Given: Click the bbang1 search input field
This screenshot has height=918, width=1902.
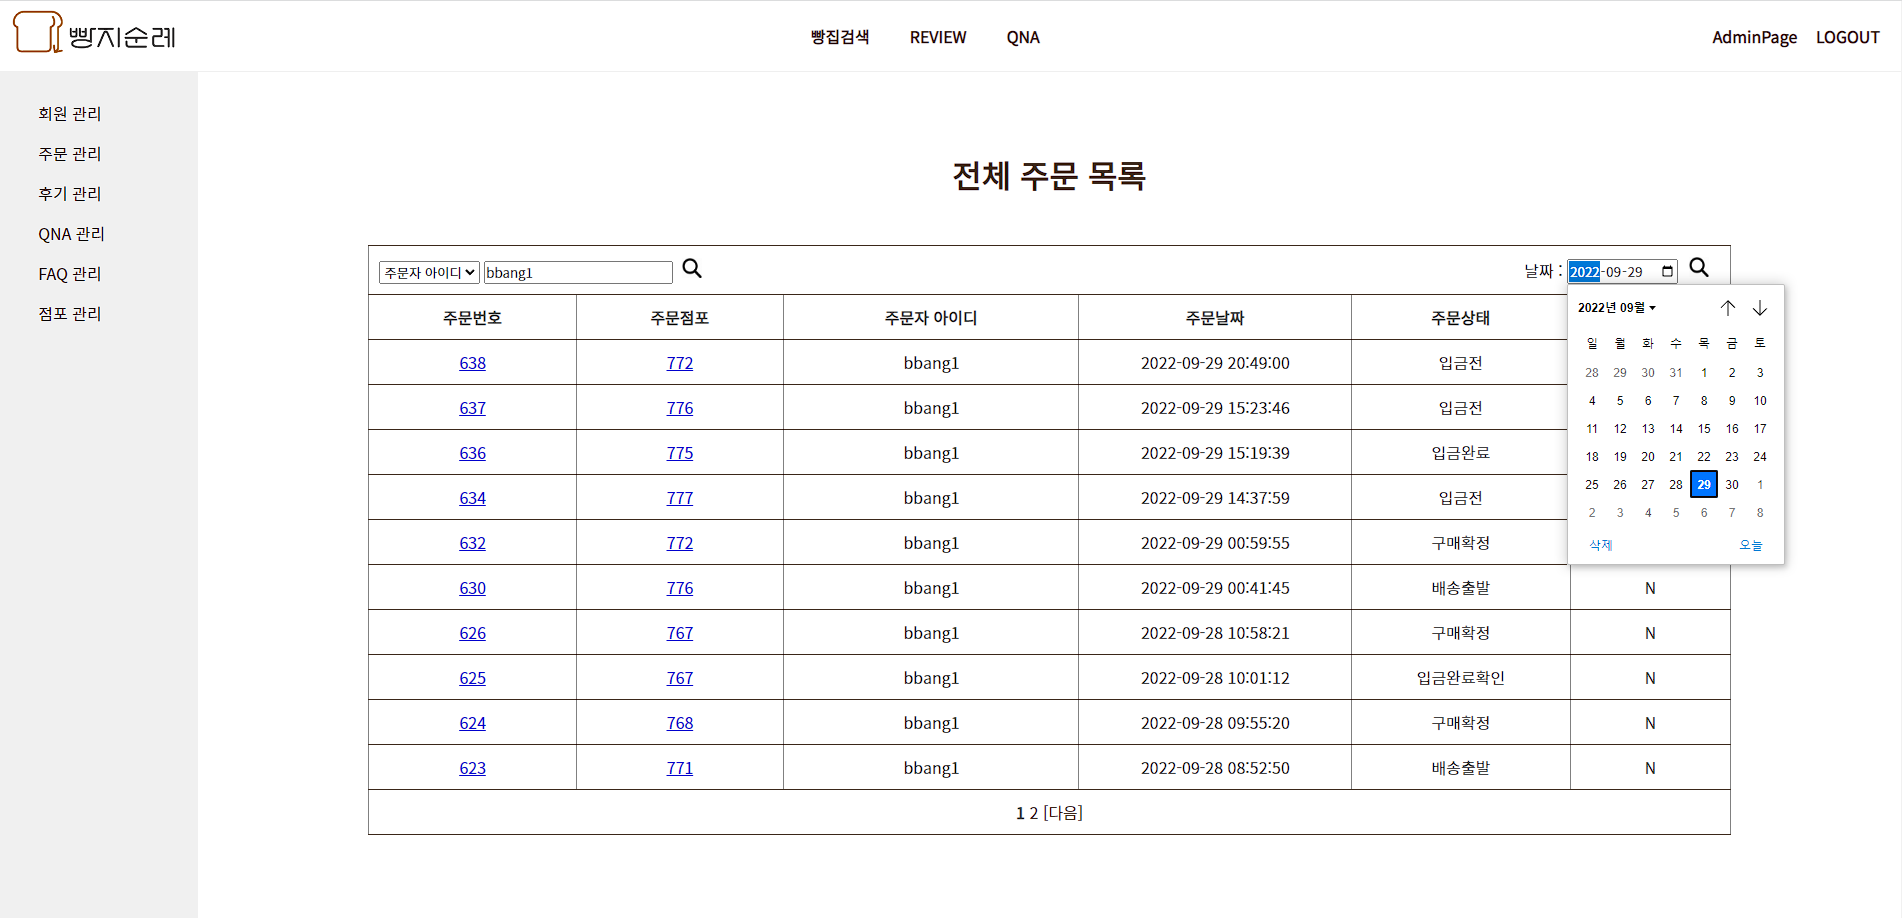Looking at the screenshot, I should pyautogui.click(x=578, y=271).
